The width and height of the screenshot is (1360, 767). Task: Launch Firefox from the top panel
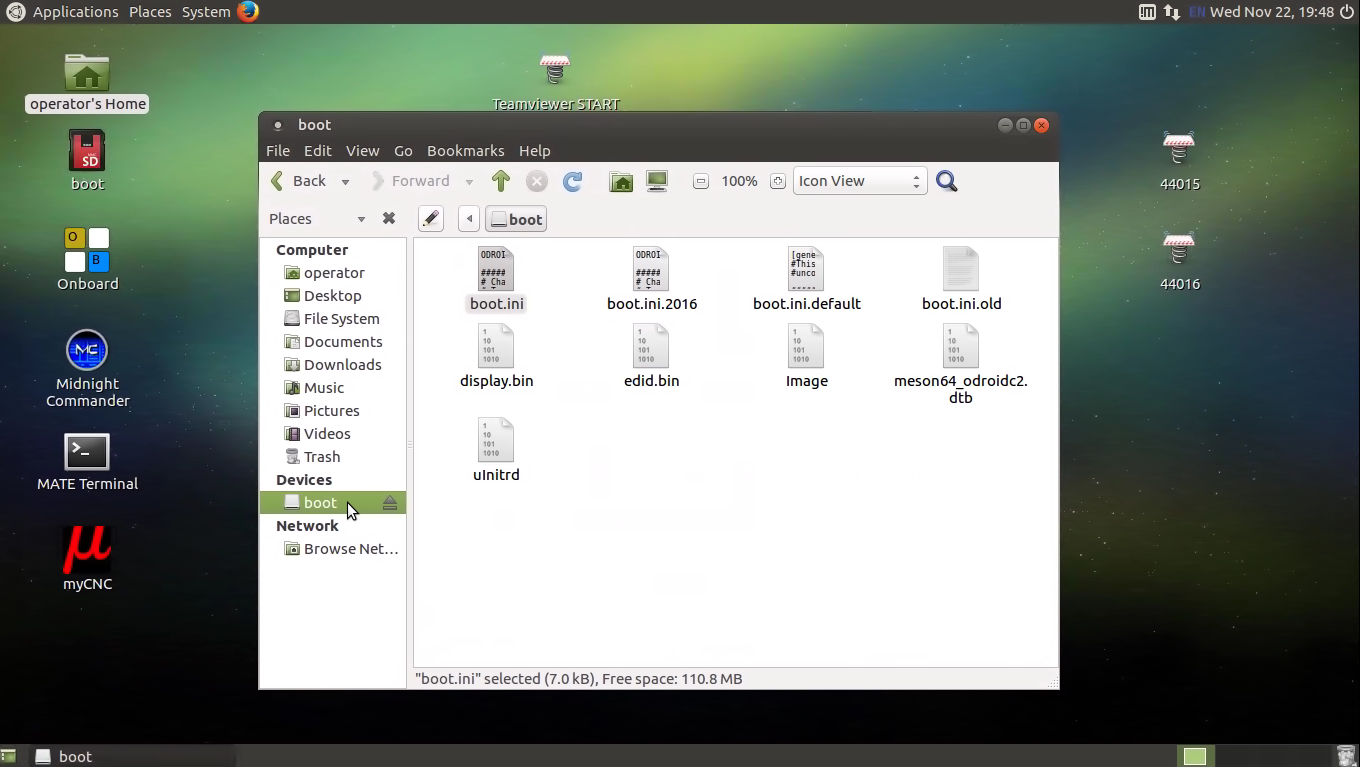pos(248,12)
